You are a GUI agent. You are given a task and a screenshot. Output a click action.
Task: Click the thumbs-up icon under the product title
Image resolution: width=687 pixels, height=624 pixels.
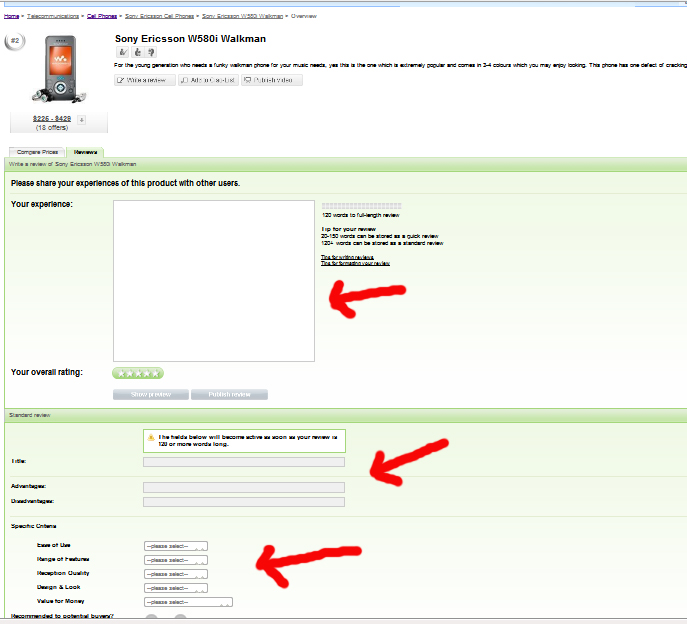(x=138, y=52)
